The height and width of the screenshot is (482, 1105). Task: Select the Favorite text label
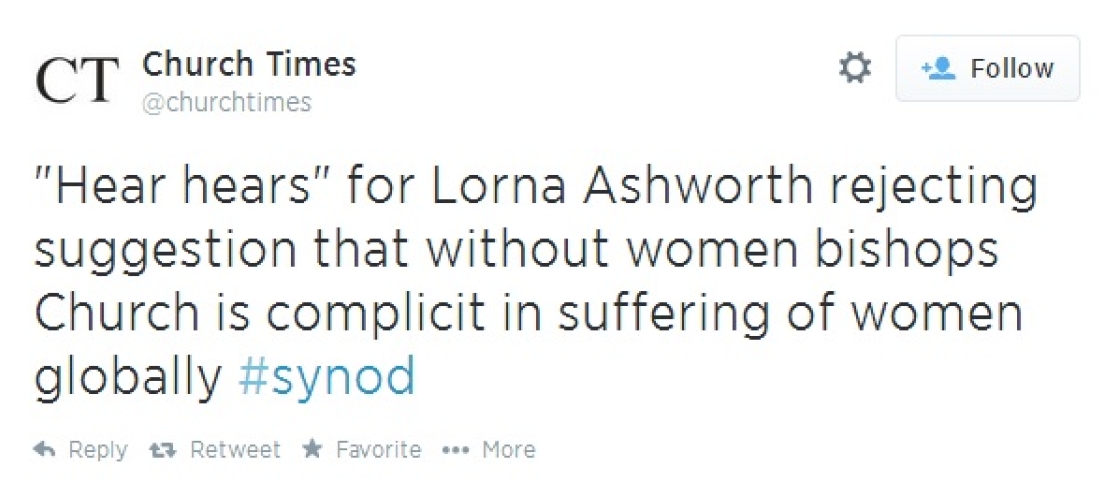click(378, 451)
